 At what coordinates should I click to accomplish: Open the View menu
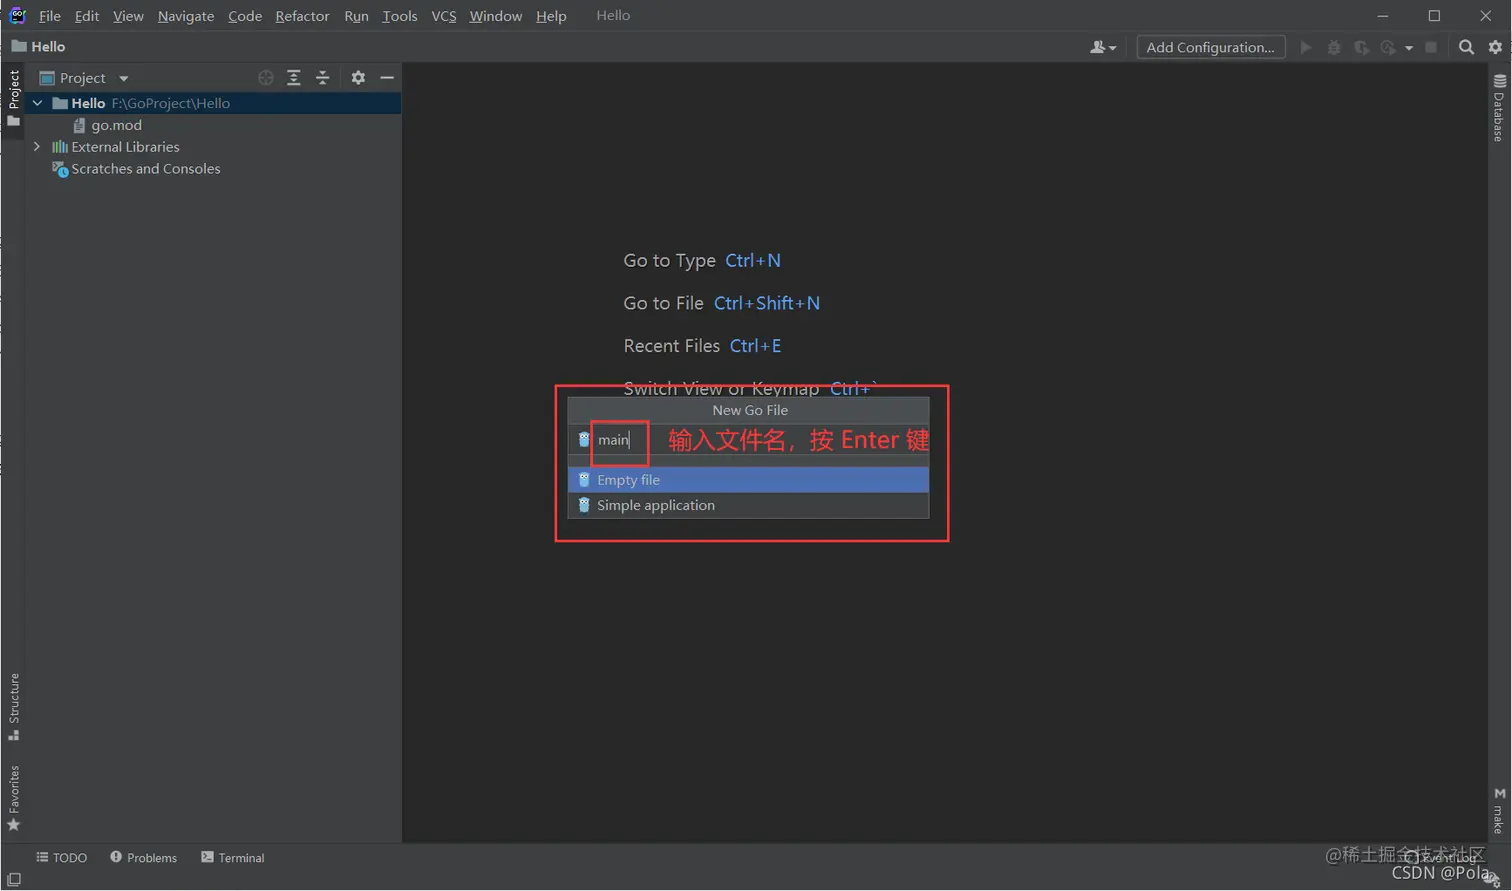128,16
